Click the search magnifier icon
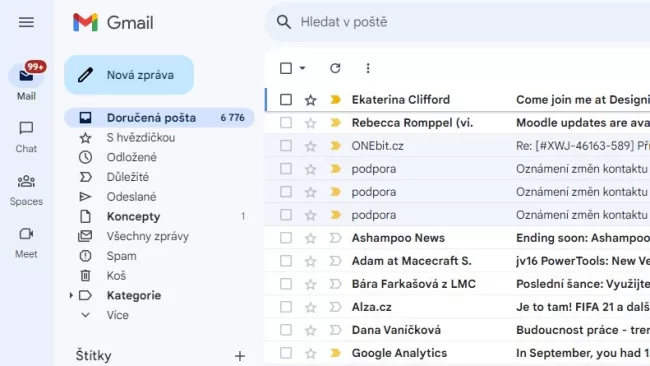 (x=284, y=22)
